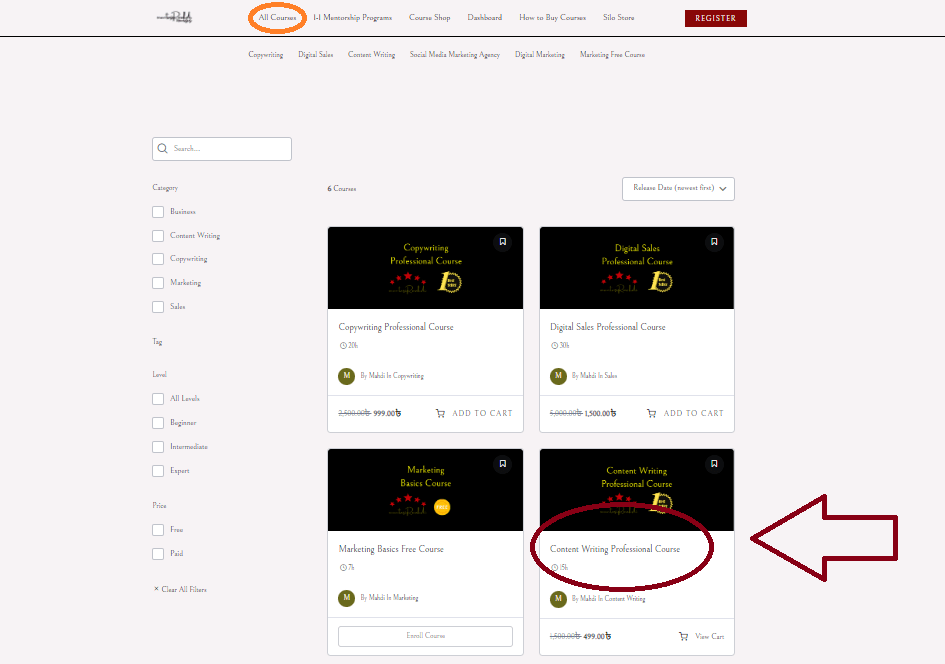Go to Digital Sales in category submenu
Viewport: 945px width, 664px height.
[x=316, y=54]
